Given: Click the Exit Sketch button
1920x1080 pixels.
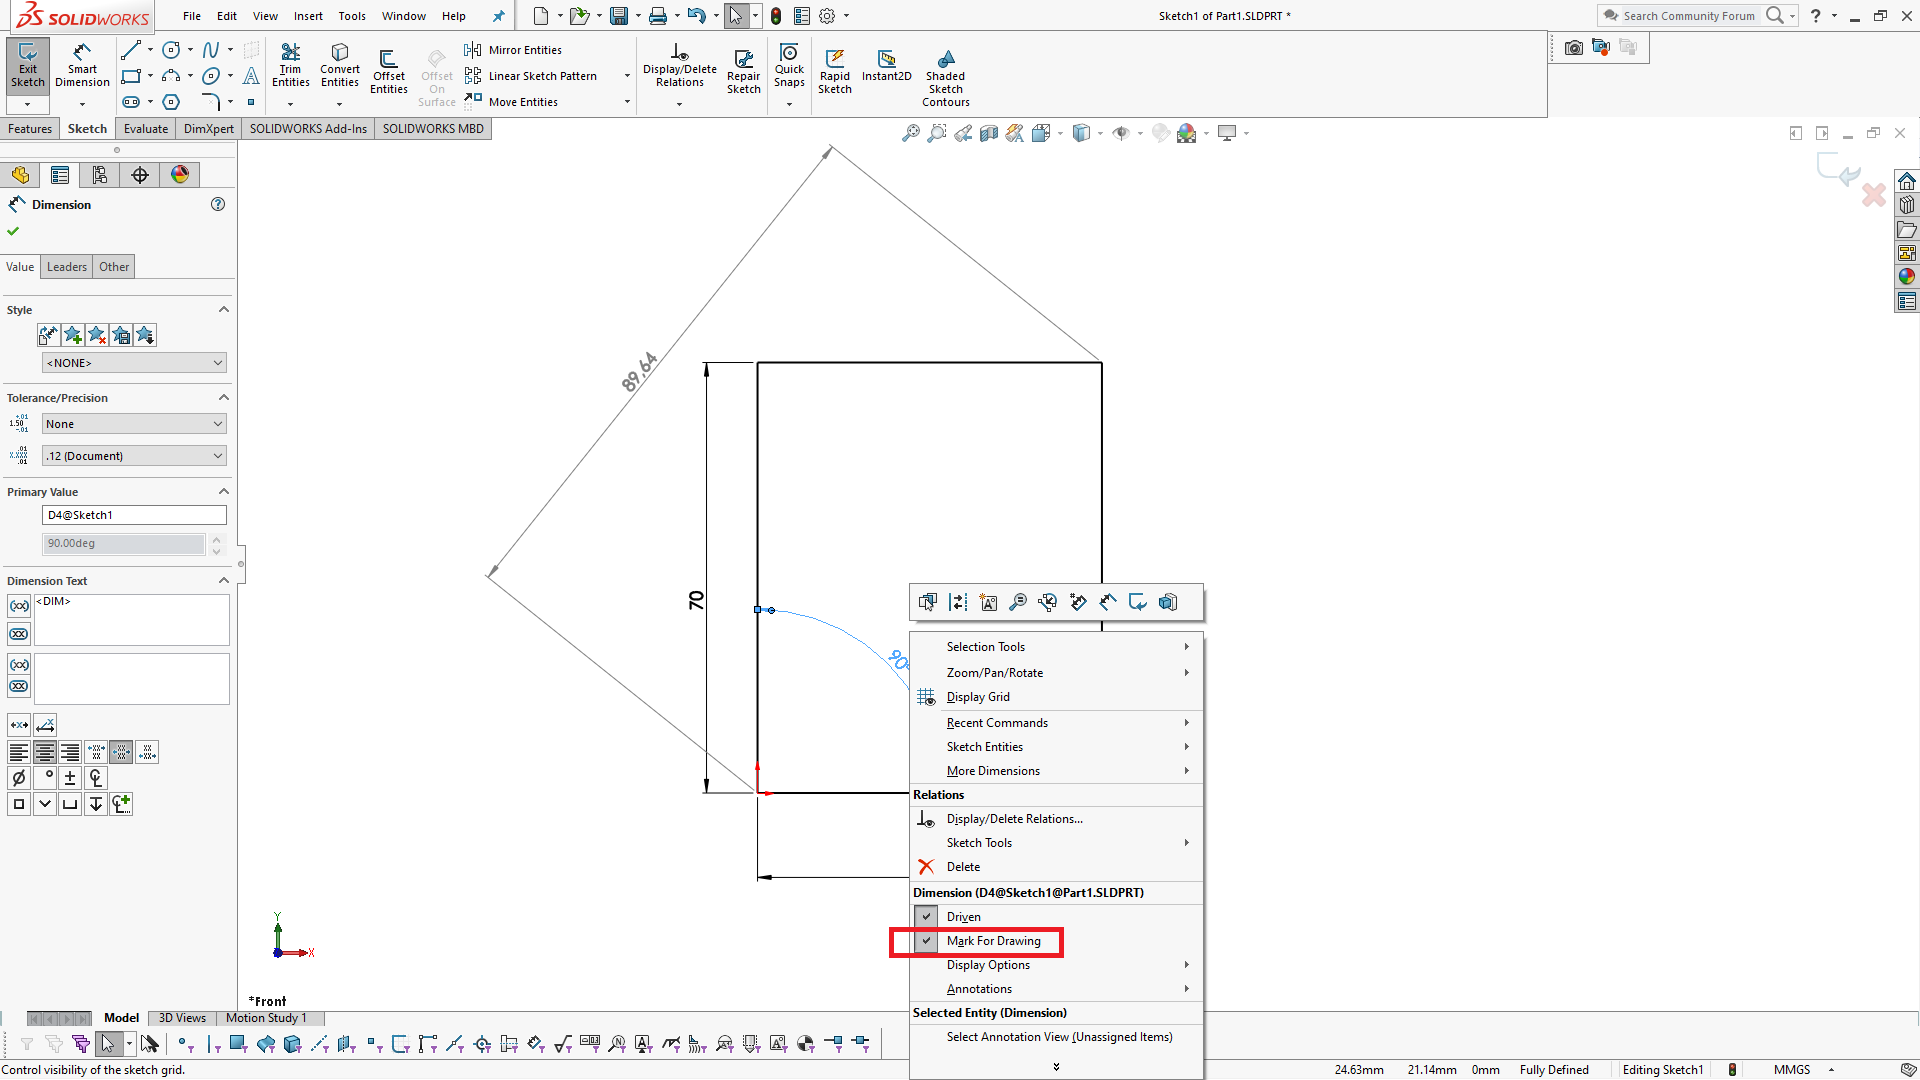Looking at the screenshot, I should [x=28, y=65].
